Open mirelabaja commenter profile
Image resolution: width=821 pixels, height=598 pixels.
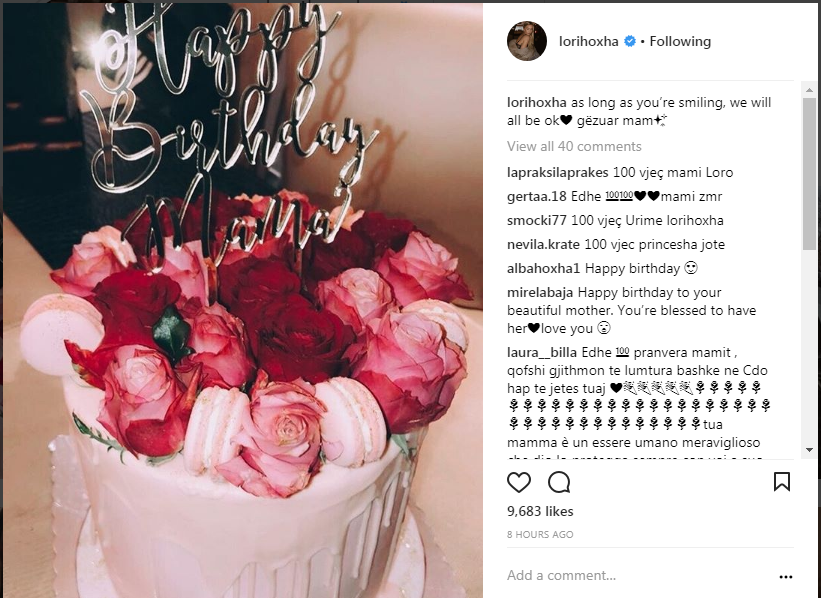click(x=540, y=292)
